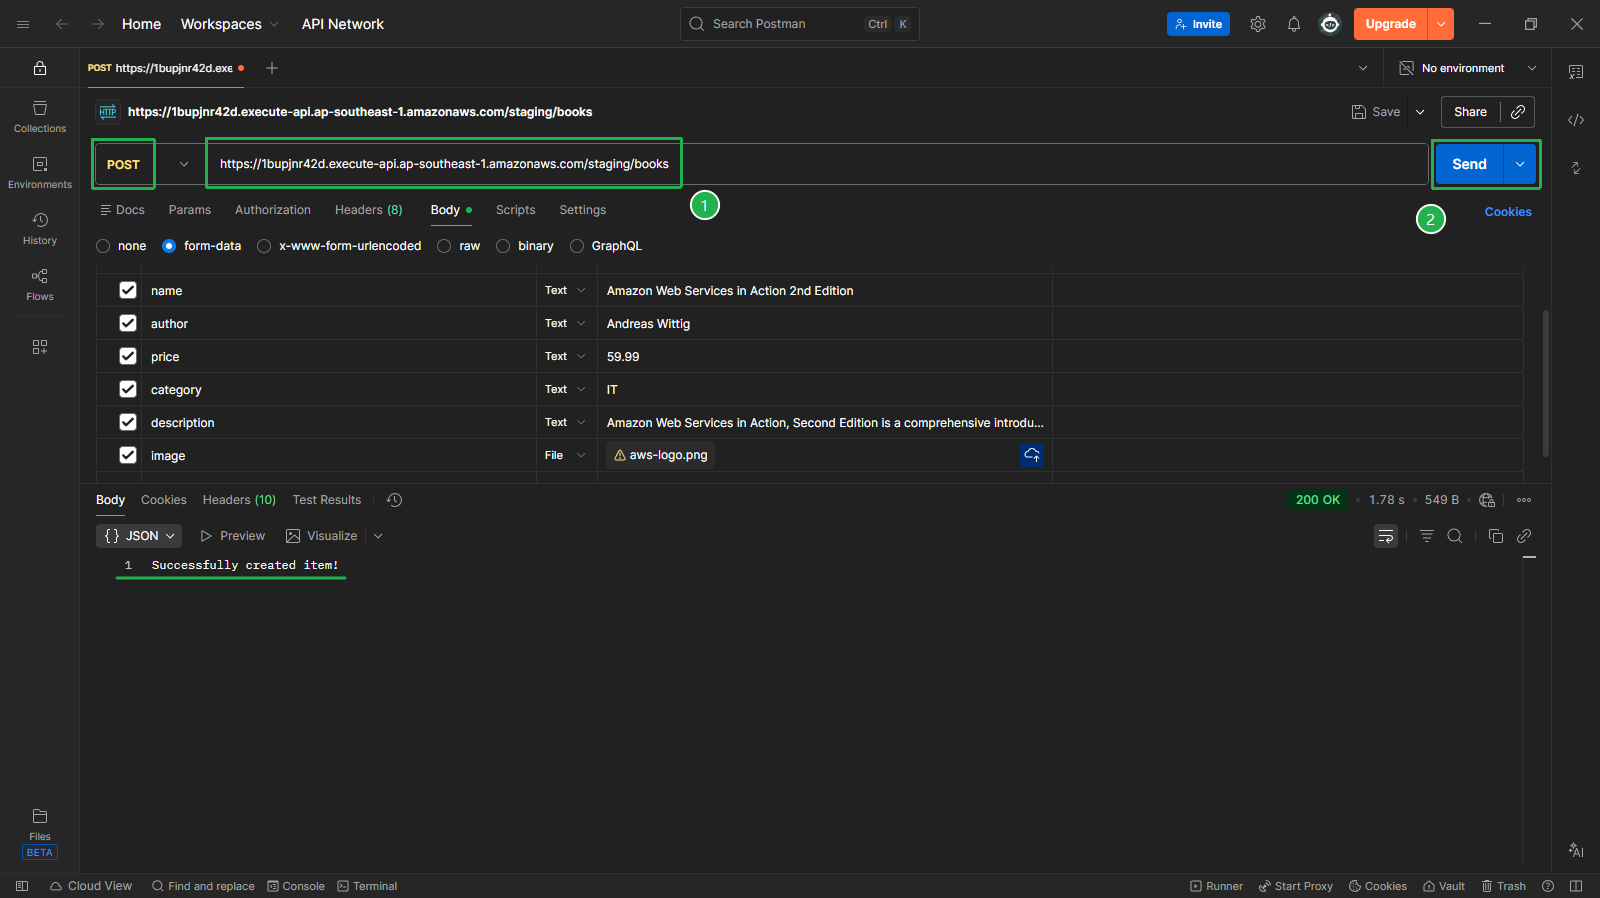Open the History sidebar panel
Viewport: 1600px width, 898px height.
point(40,228)
